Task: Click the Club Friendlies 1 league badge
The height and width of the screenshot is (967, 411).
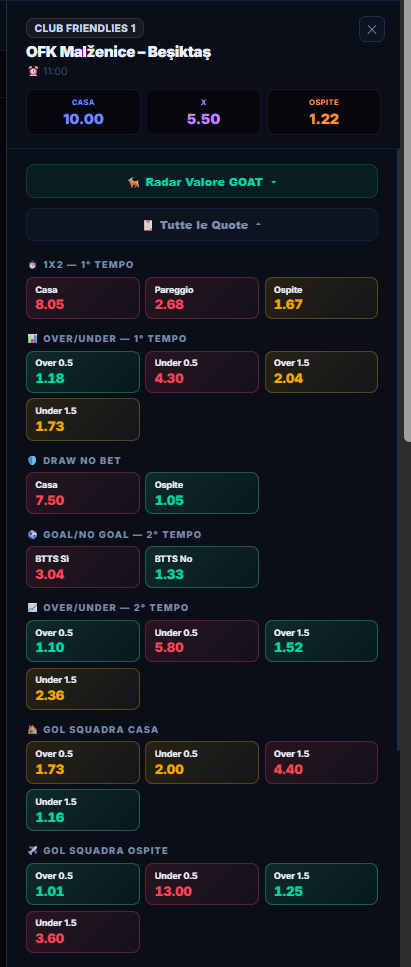Action: tap(85, 28)
